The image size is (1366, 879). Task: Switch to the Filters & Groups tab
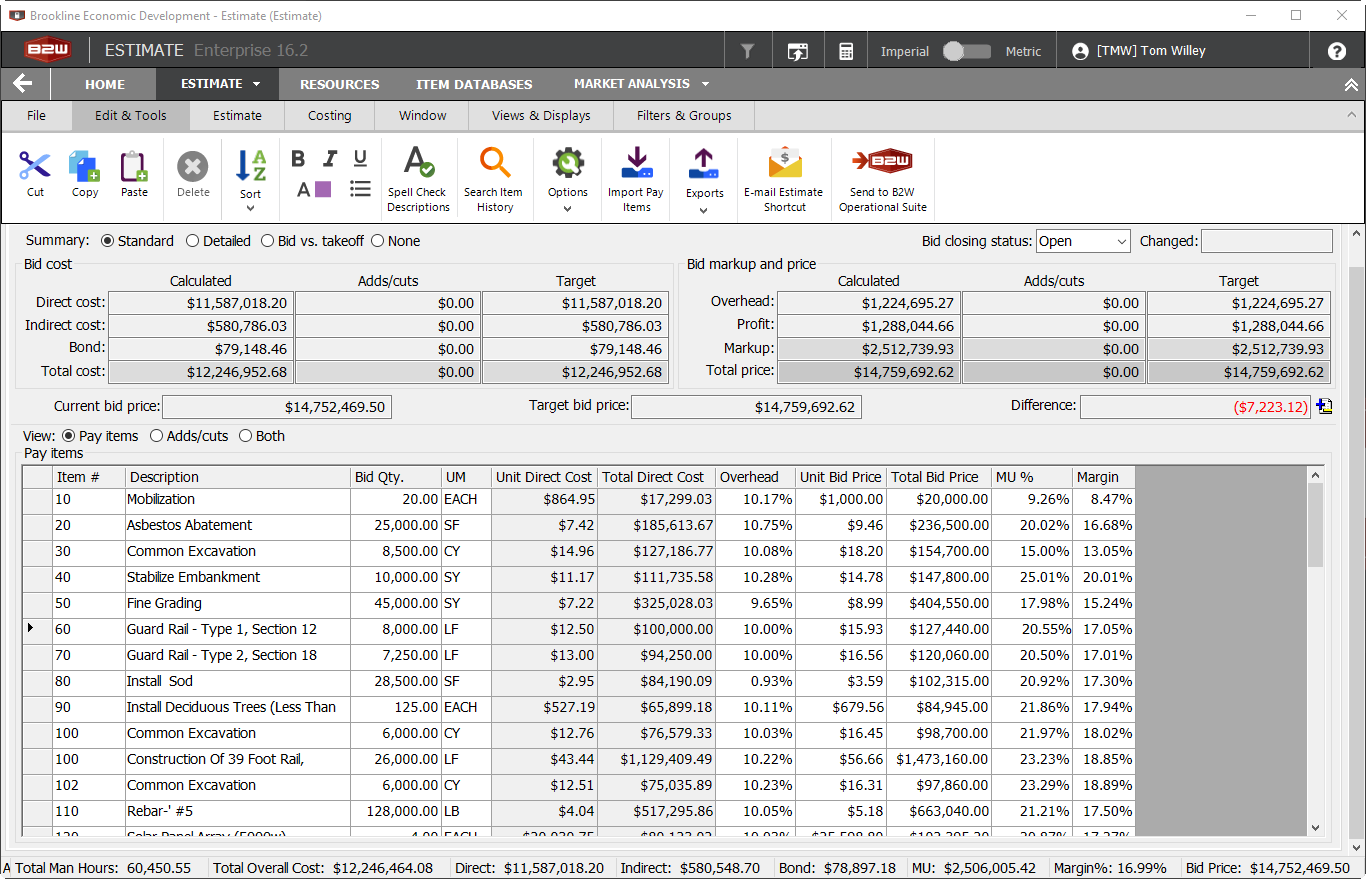click(684, 115)
